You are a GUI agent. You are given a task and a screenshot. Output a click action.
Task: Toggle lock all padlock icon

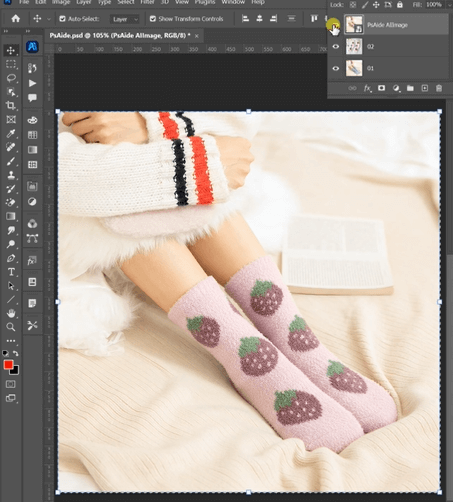[400, 5]
